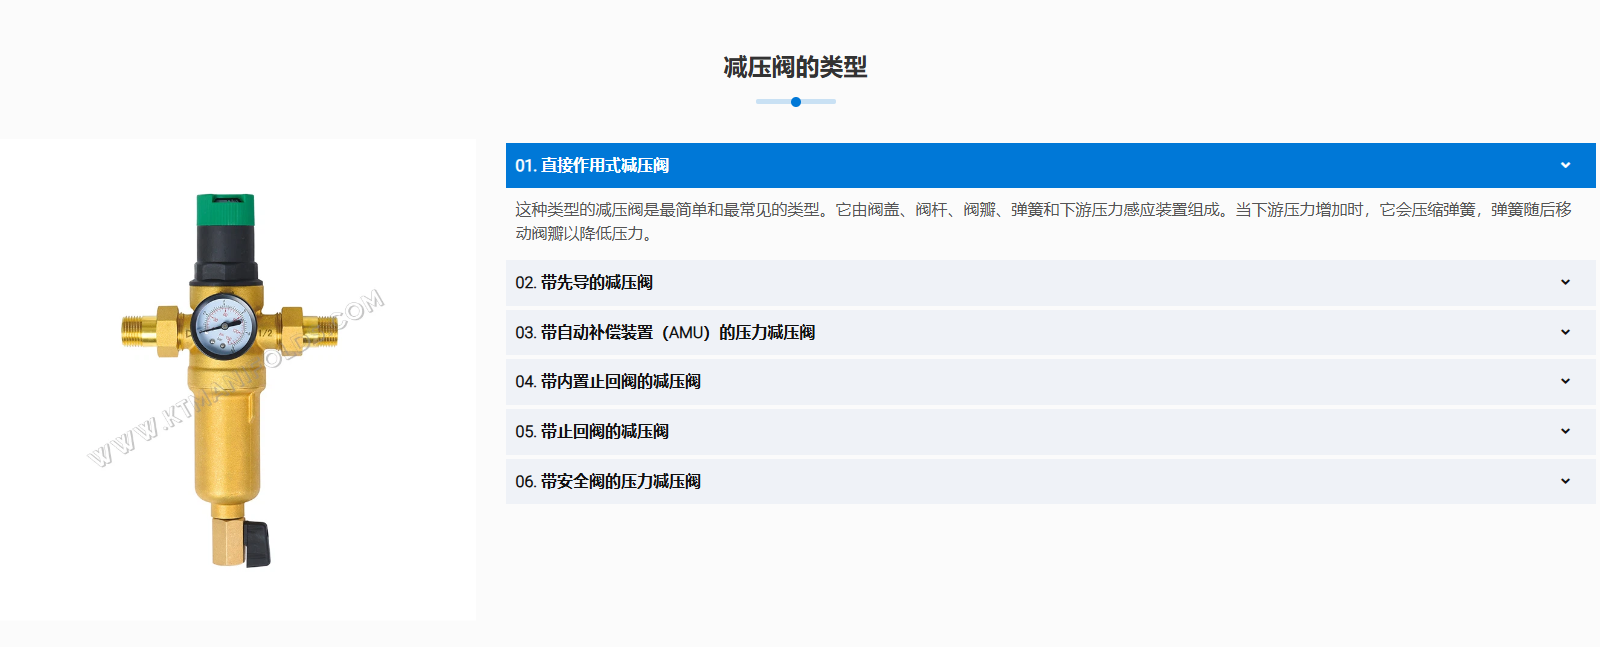The width and height of the screenshot is (1600, 647).
Task: Expand the 02. 带先导的减压阀 section title
Action: 584,283
